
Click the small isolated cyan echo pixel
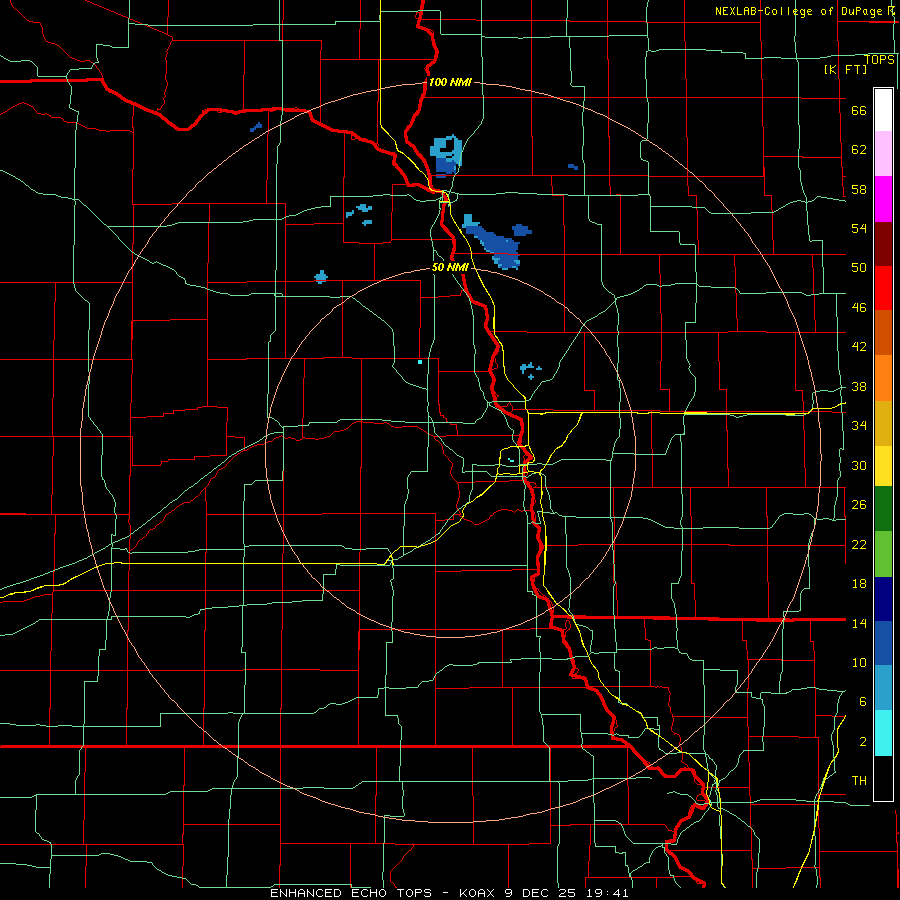420,362
